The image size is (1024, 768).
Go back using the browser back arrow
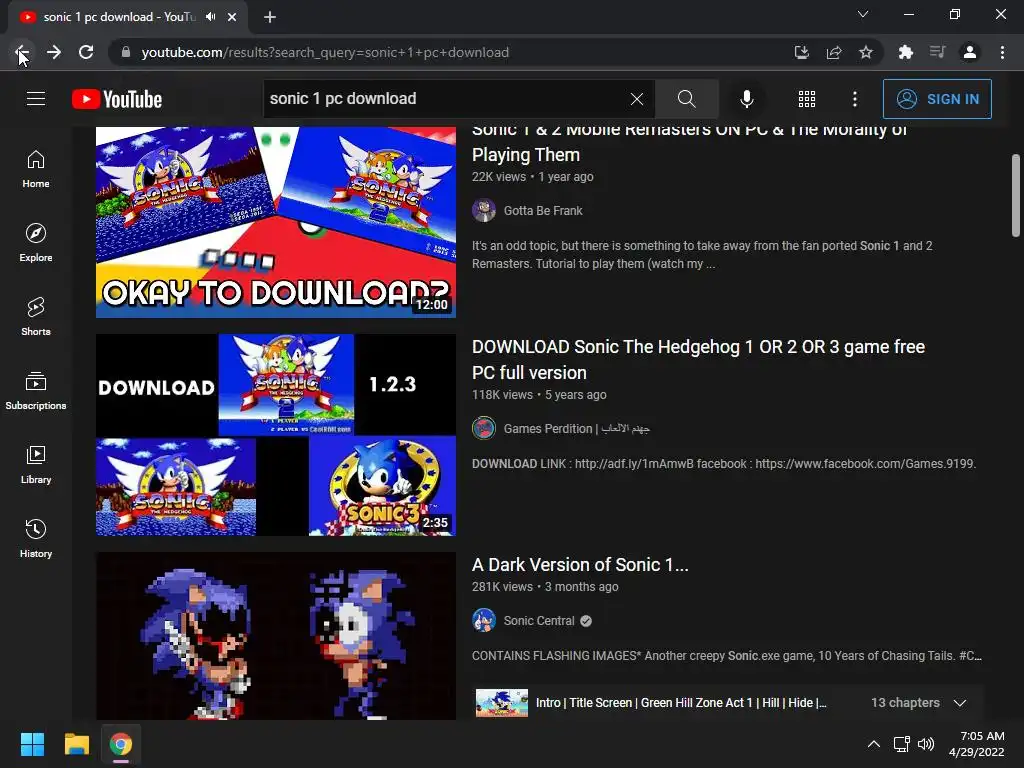(22, 52)
